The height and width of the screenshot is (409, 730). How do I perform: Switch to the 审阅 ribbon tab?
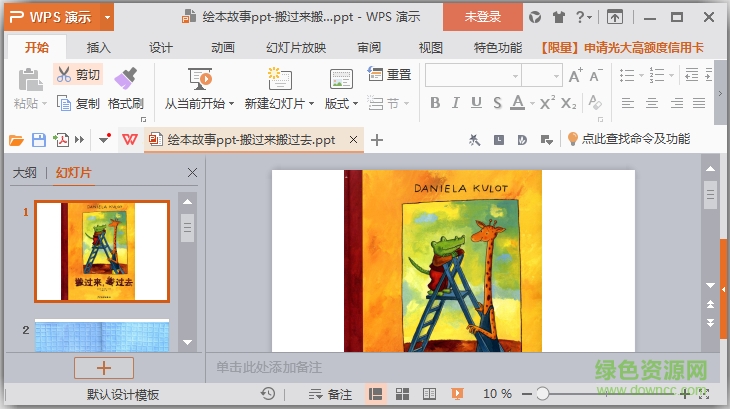pos(369,47)
